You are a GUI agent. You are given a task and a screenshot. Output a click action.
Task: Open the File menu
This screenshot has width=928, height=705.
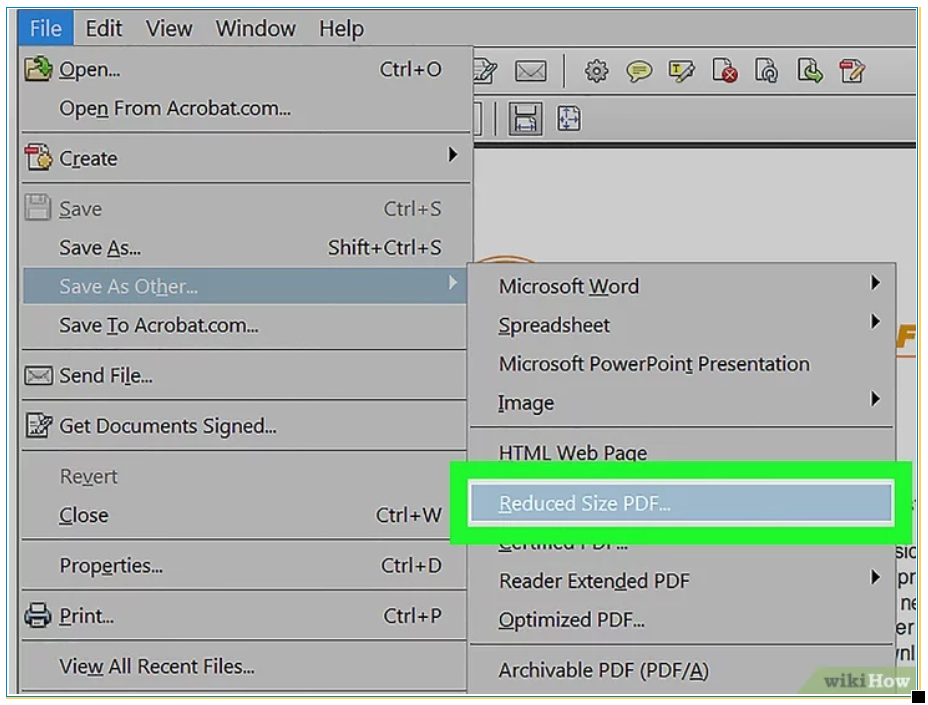click(46, 28)
